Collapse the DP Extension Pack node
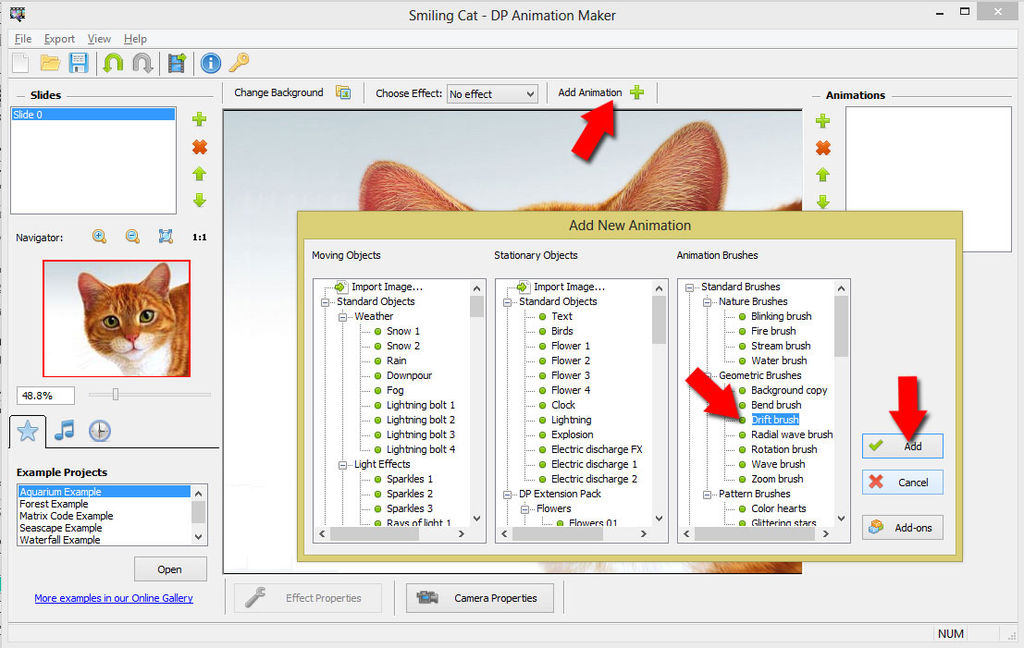Image resolution: width=1024 pixels, height=648 pixels. click(507, 495)
